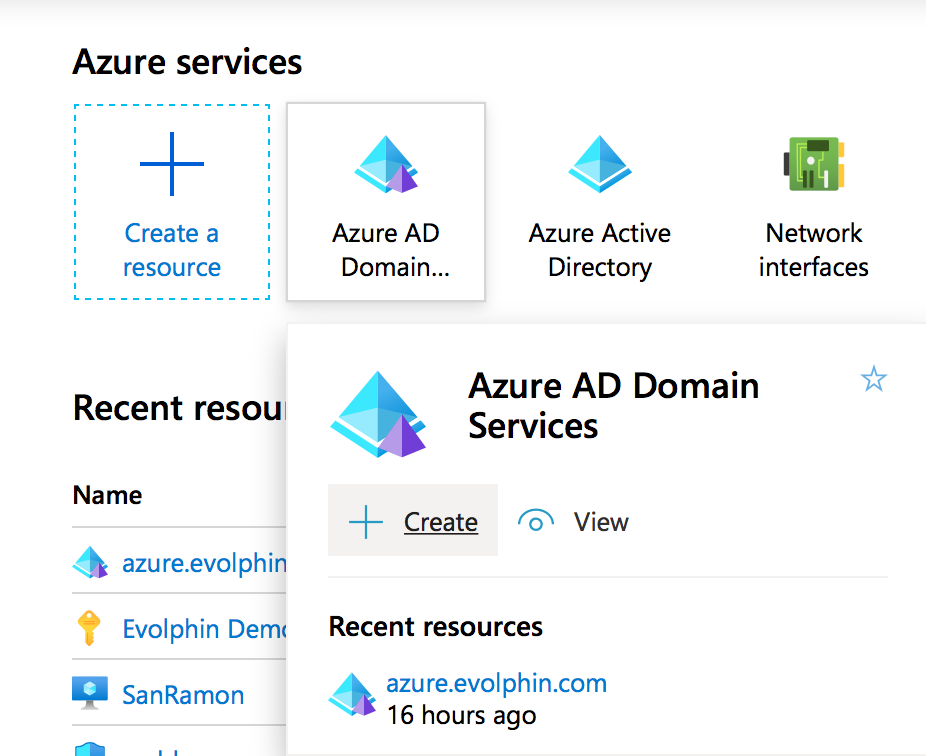Click the eye icon next to View

[x=536, y=521]
